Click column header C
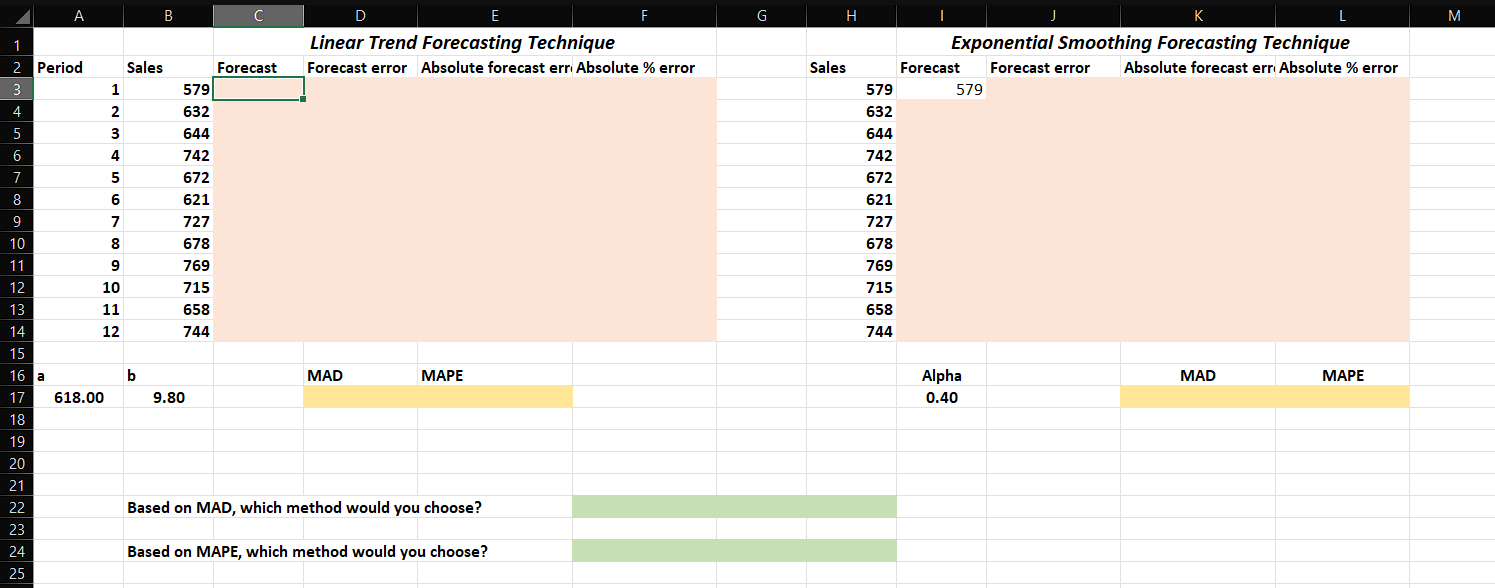This screenshot has width=1495, height=588. pos(258,15)
